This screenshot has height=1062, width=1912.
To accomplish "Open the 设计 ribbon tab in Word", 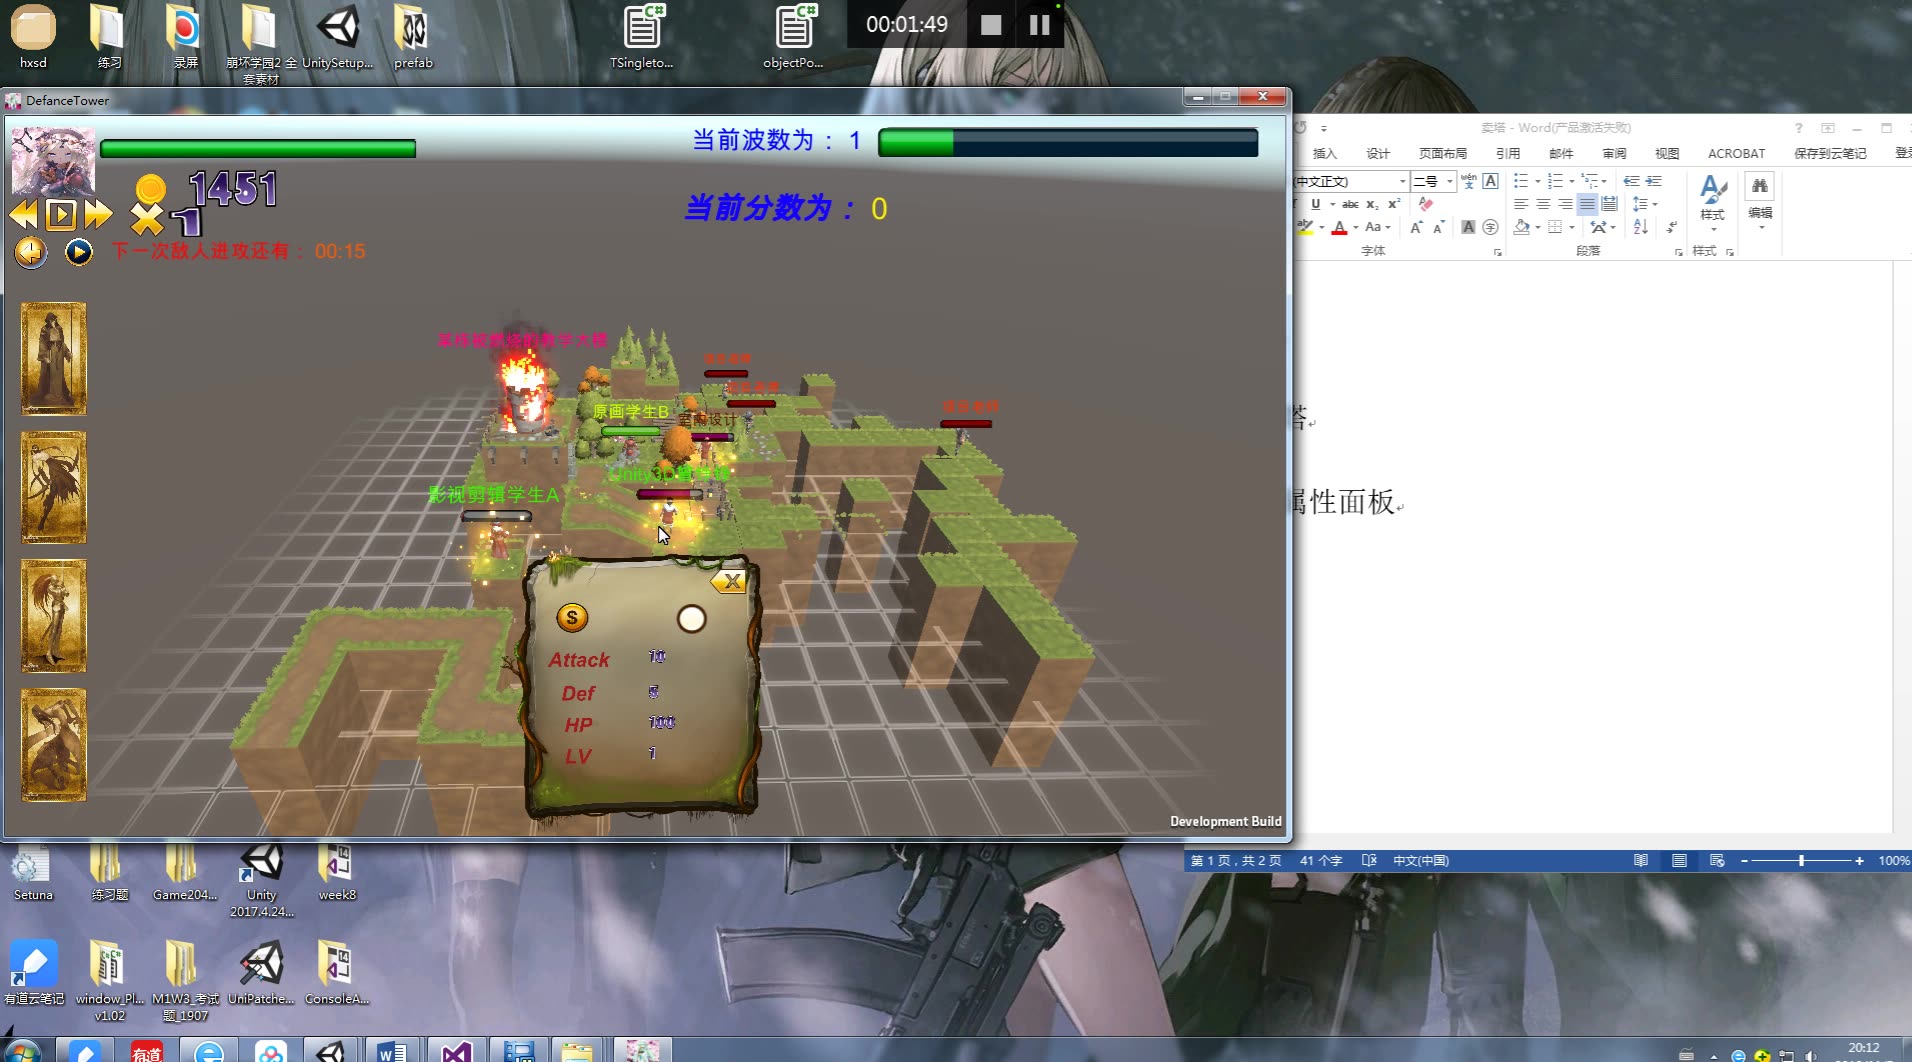I will click(x=1378, y=153).
